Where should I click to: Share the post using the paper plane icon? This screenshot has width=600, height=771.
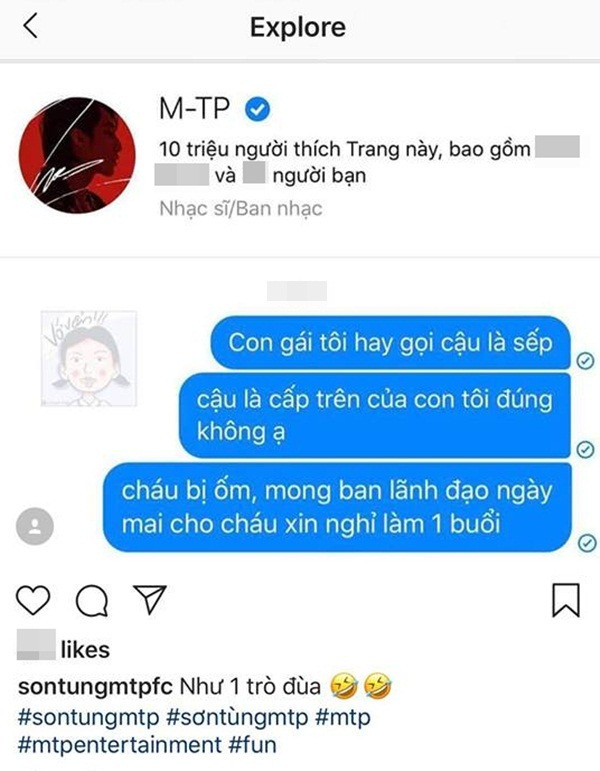click(x=150, y=599)
